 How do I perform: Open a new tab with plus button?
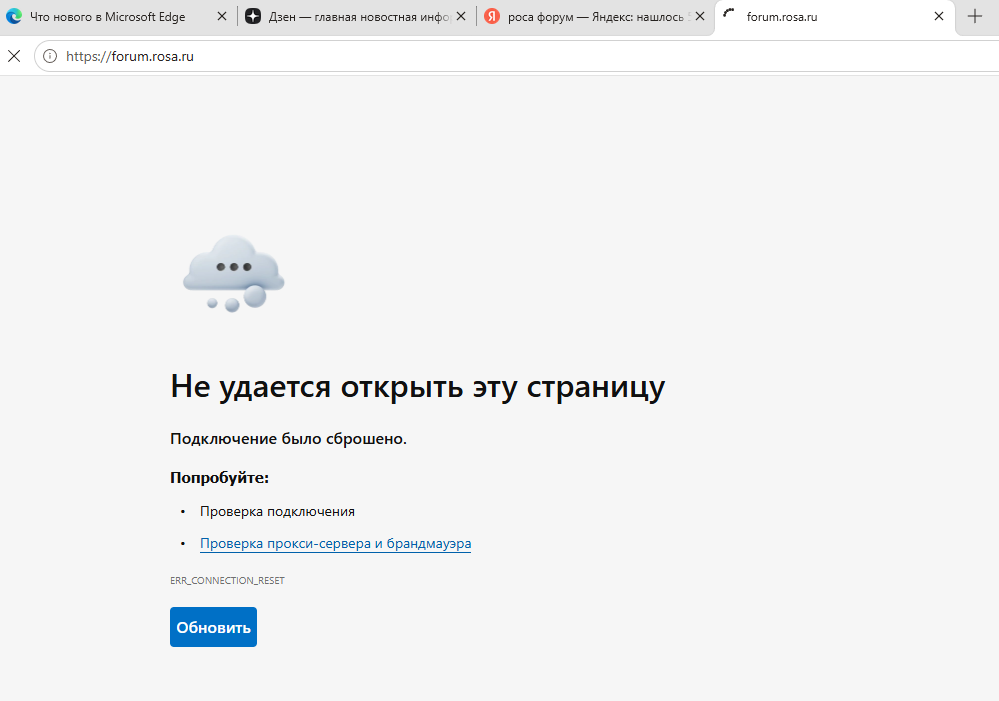coord(975,17)
